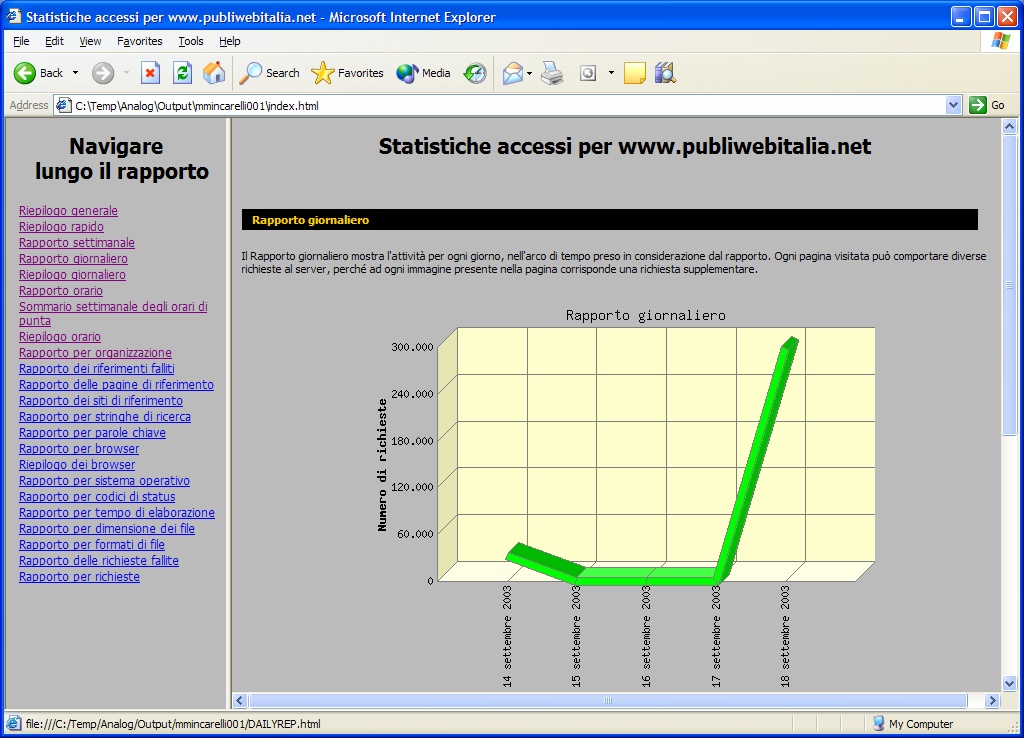This screenshot has height=738, width=1024.
Task: Show browsing History
Action: click(x=475, y=73)
